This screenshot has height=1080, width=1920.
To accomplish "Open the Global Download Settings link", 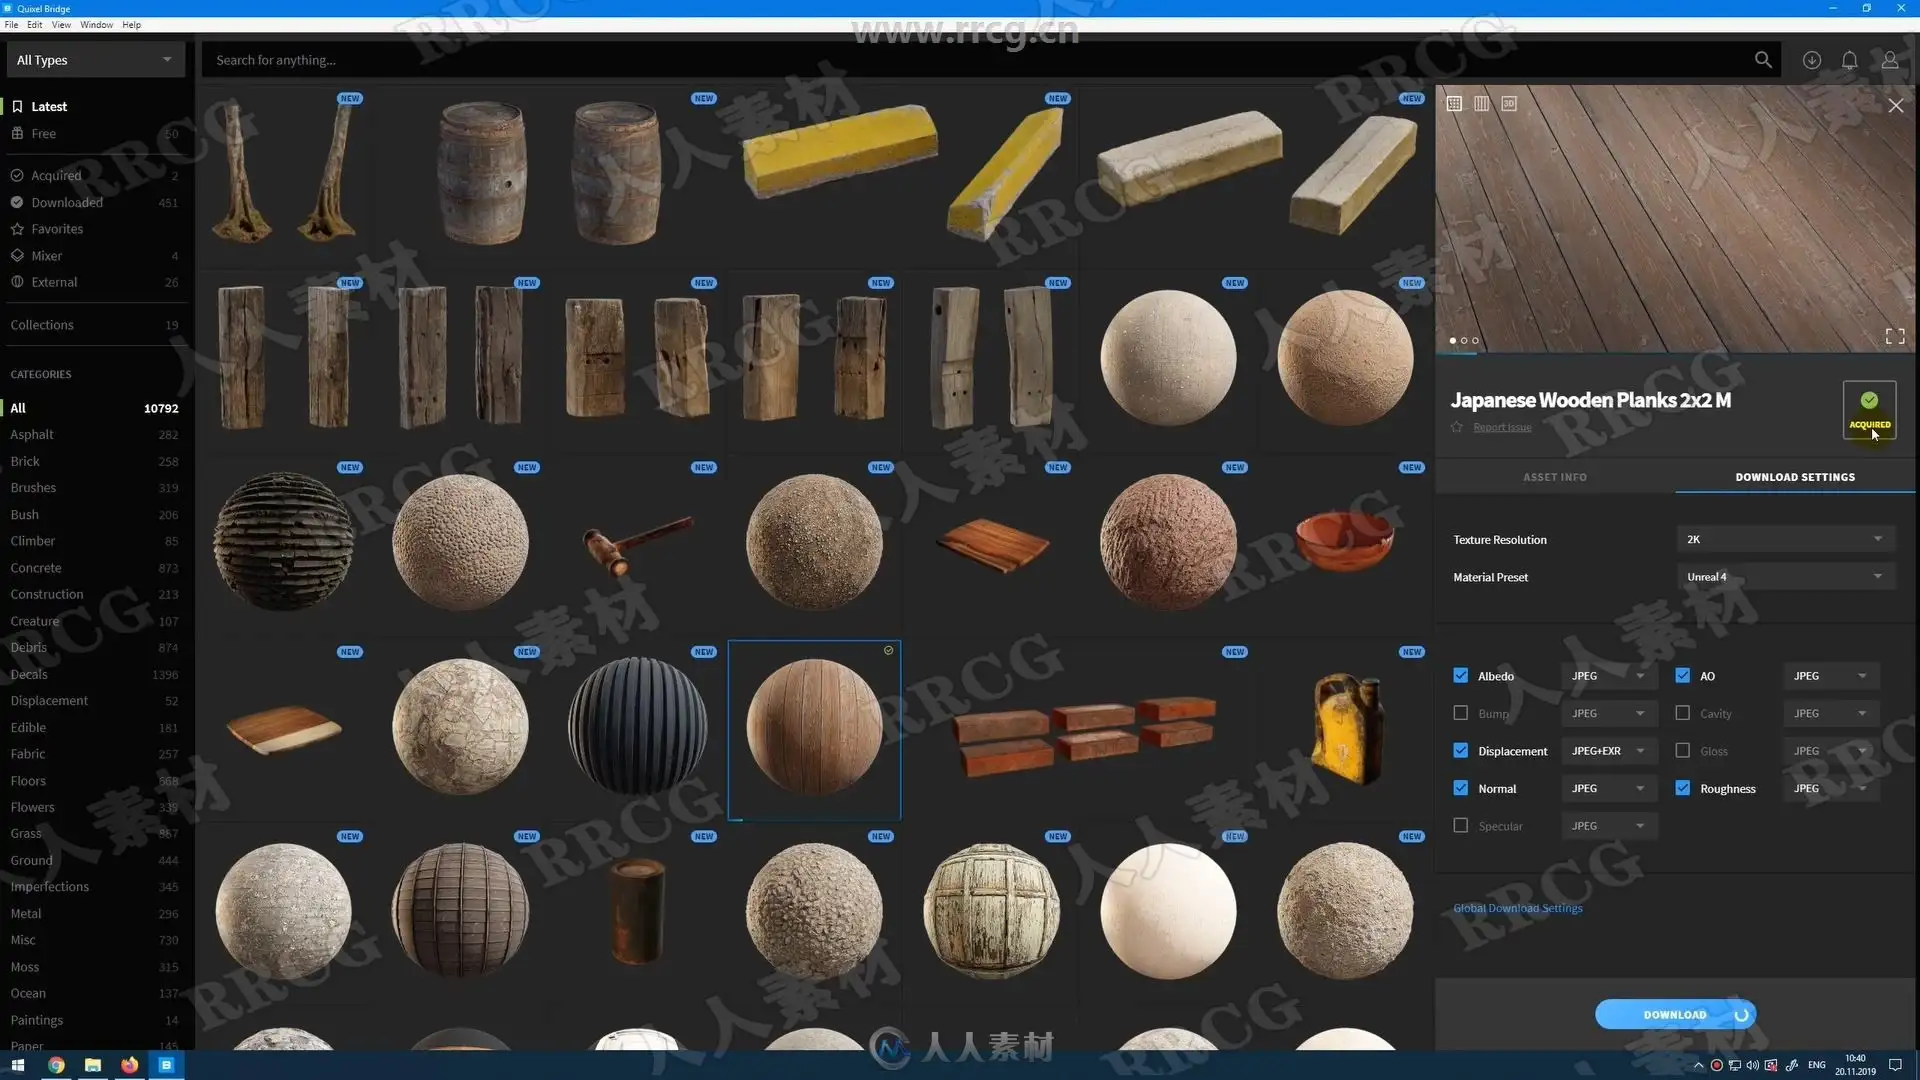I will (1517, 908).
